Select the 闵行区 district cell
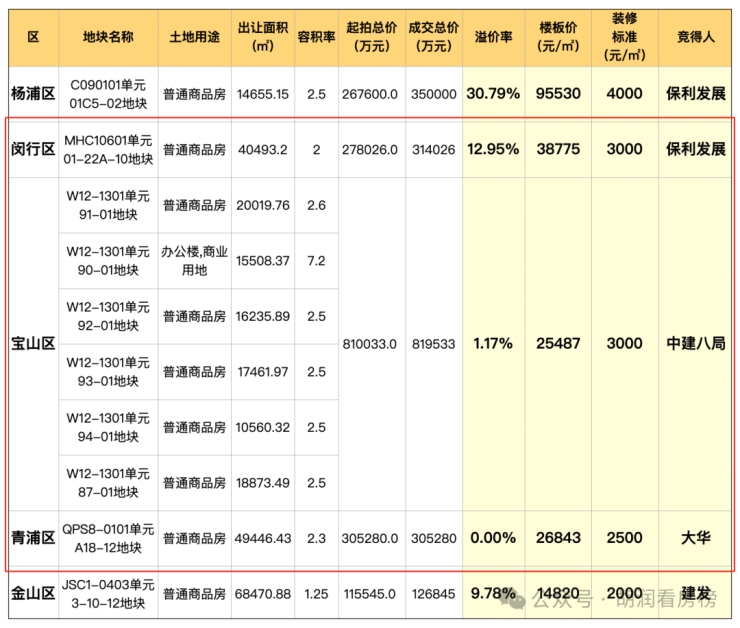 pos(32,149)
